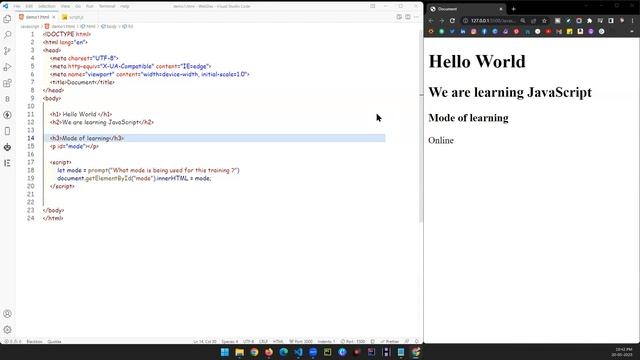Click the h3 breadcrumb segment
Screen dimensions: 640x360
tap(128, 26)
